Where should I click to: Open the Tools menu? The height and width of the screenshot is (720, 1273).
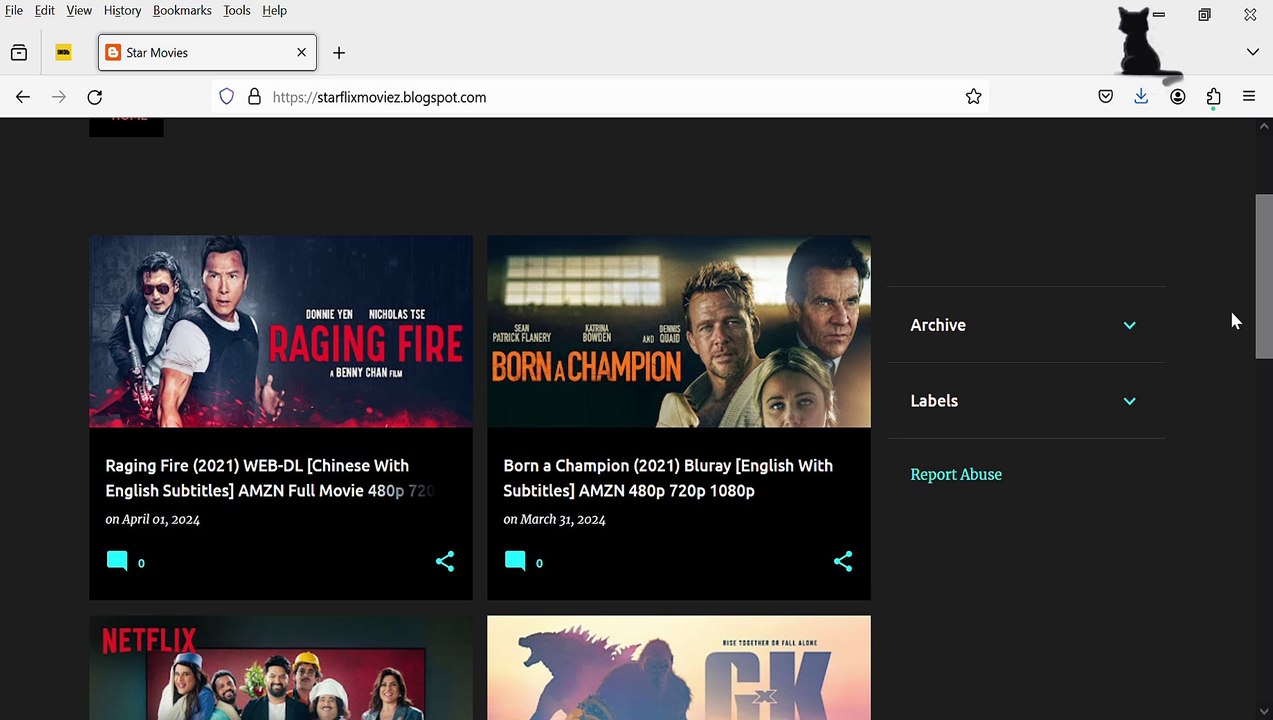[237, 10]
